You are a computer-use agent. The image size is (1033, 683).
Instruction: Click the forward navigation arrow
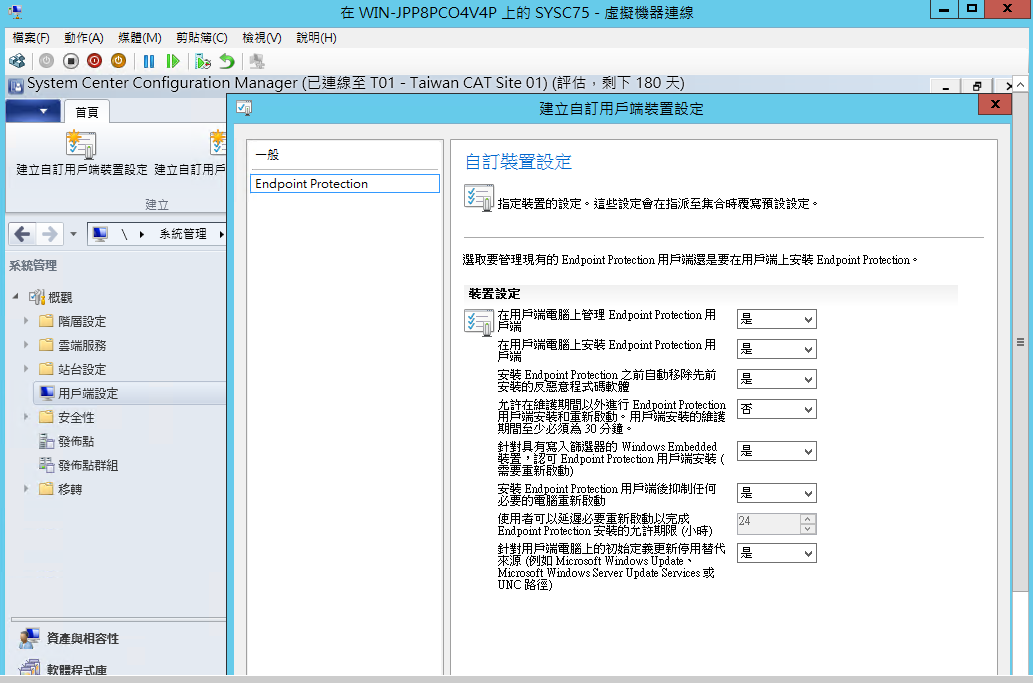click(49, 234)
